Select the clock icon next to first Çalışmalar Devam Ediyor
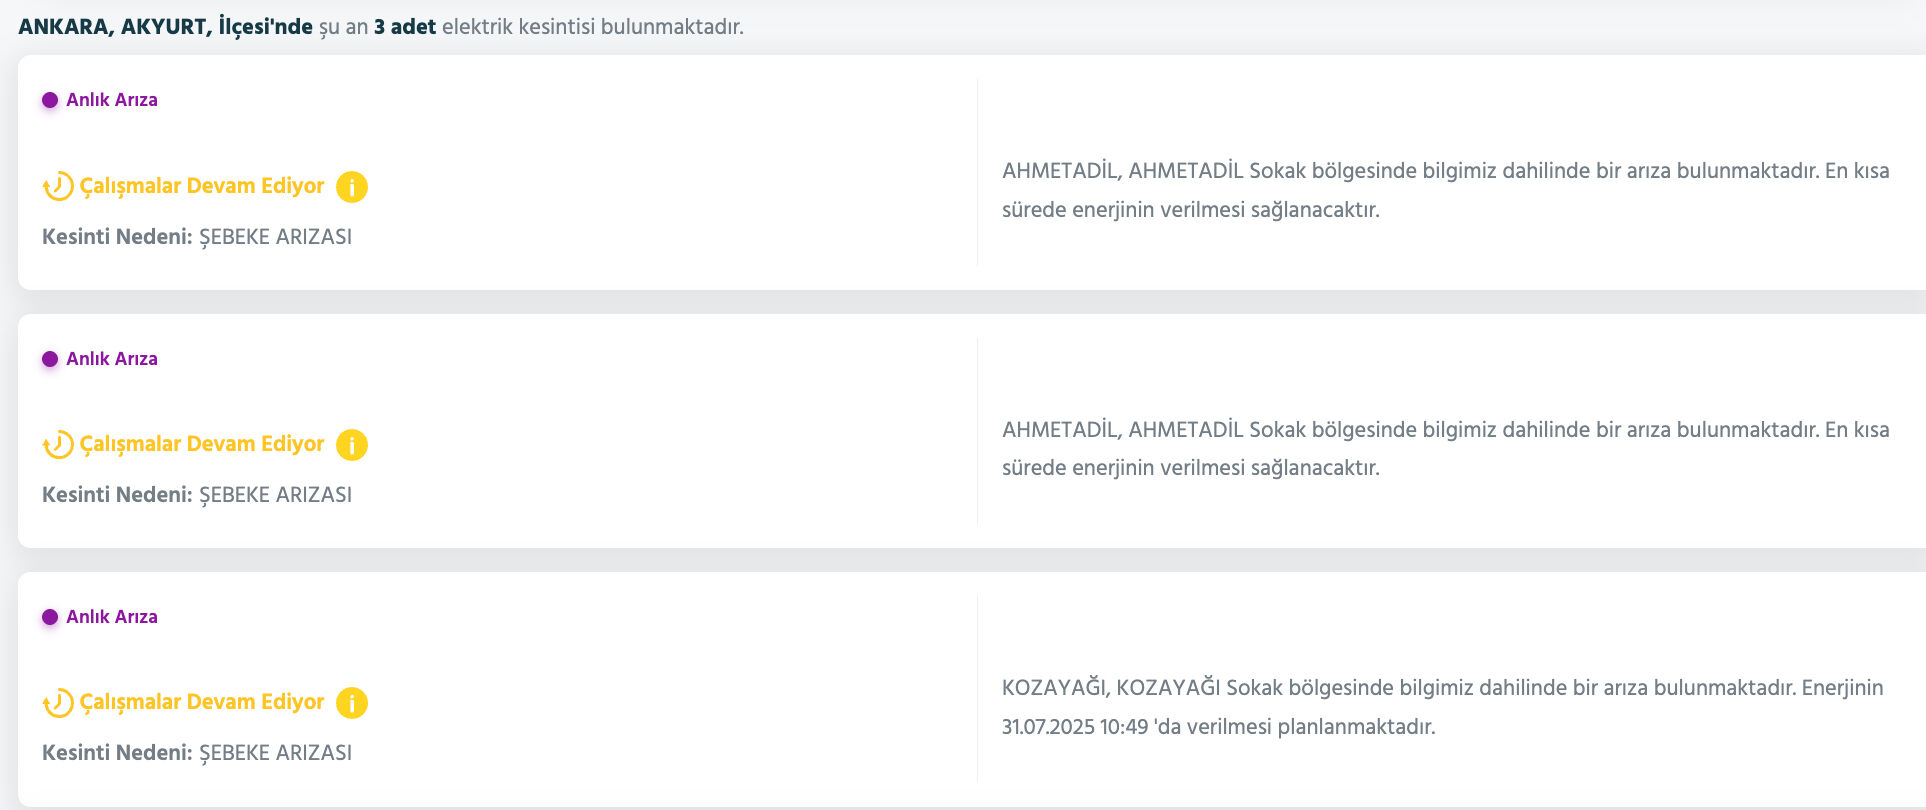This screenshot has height=810, width=1926. tap(56, 186)
